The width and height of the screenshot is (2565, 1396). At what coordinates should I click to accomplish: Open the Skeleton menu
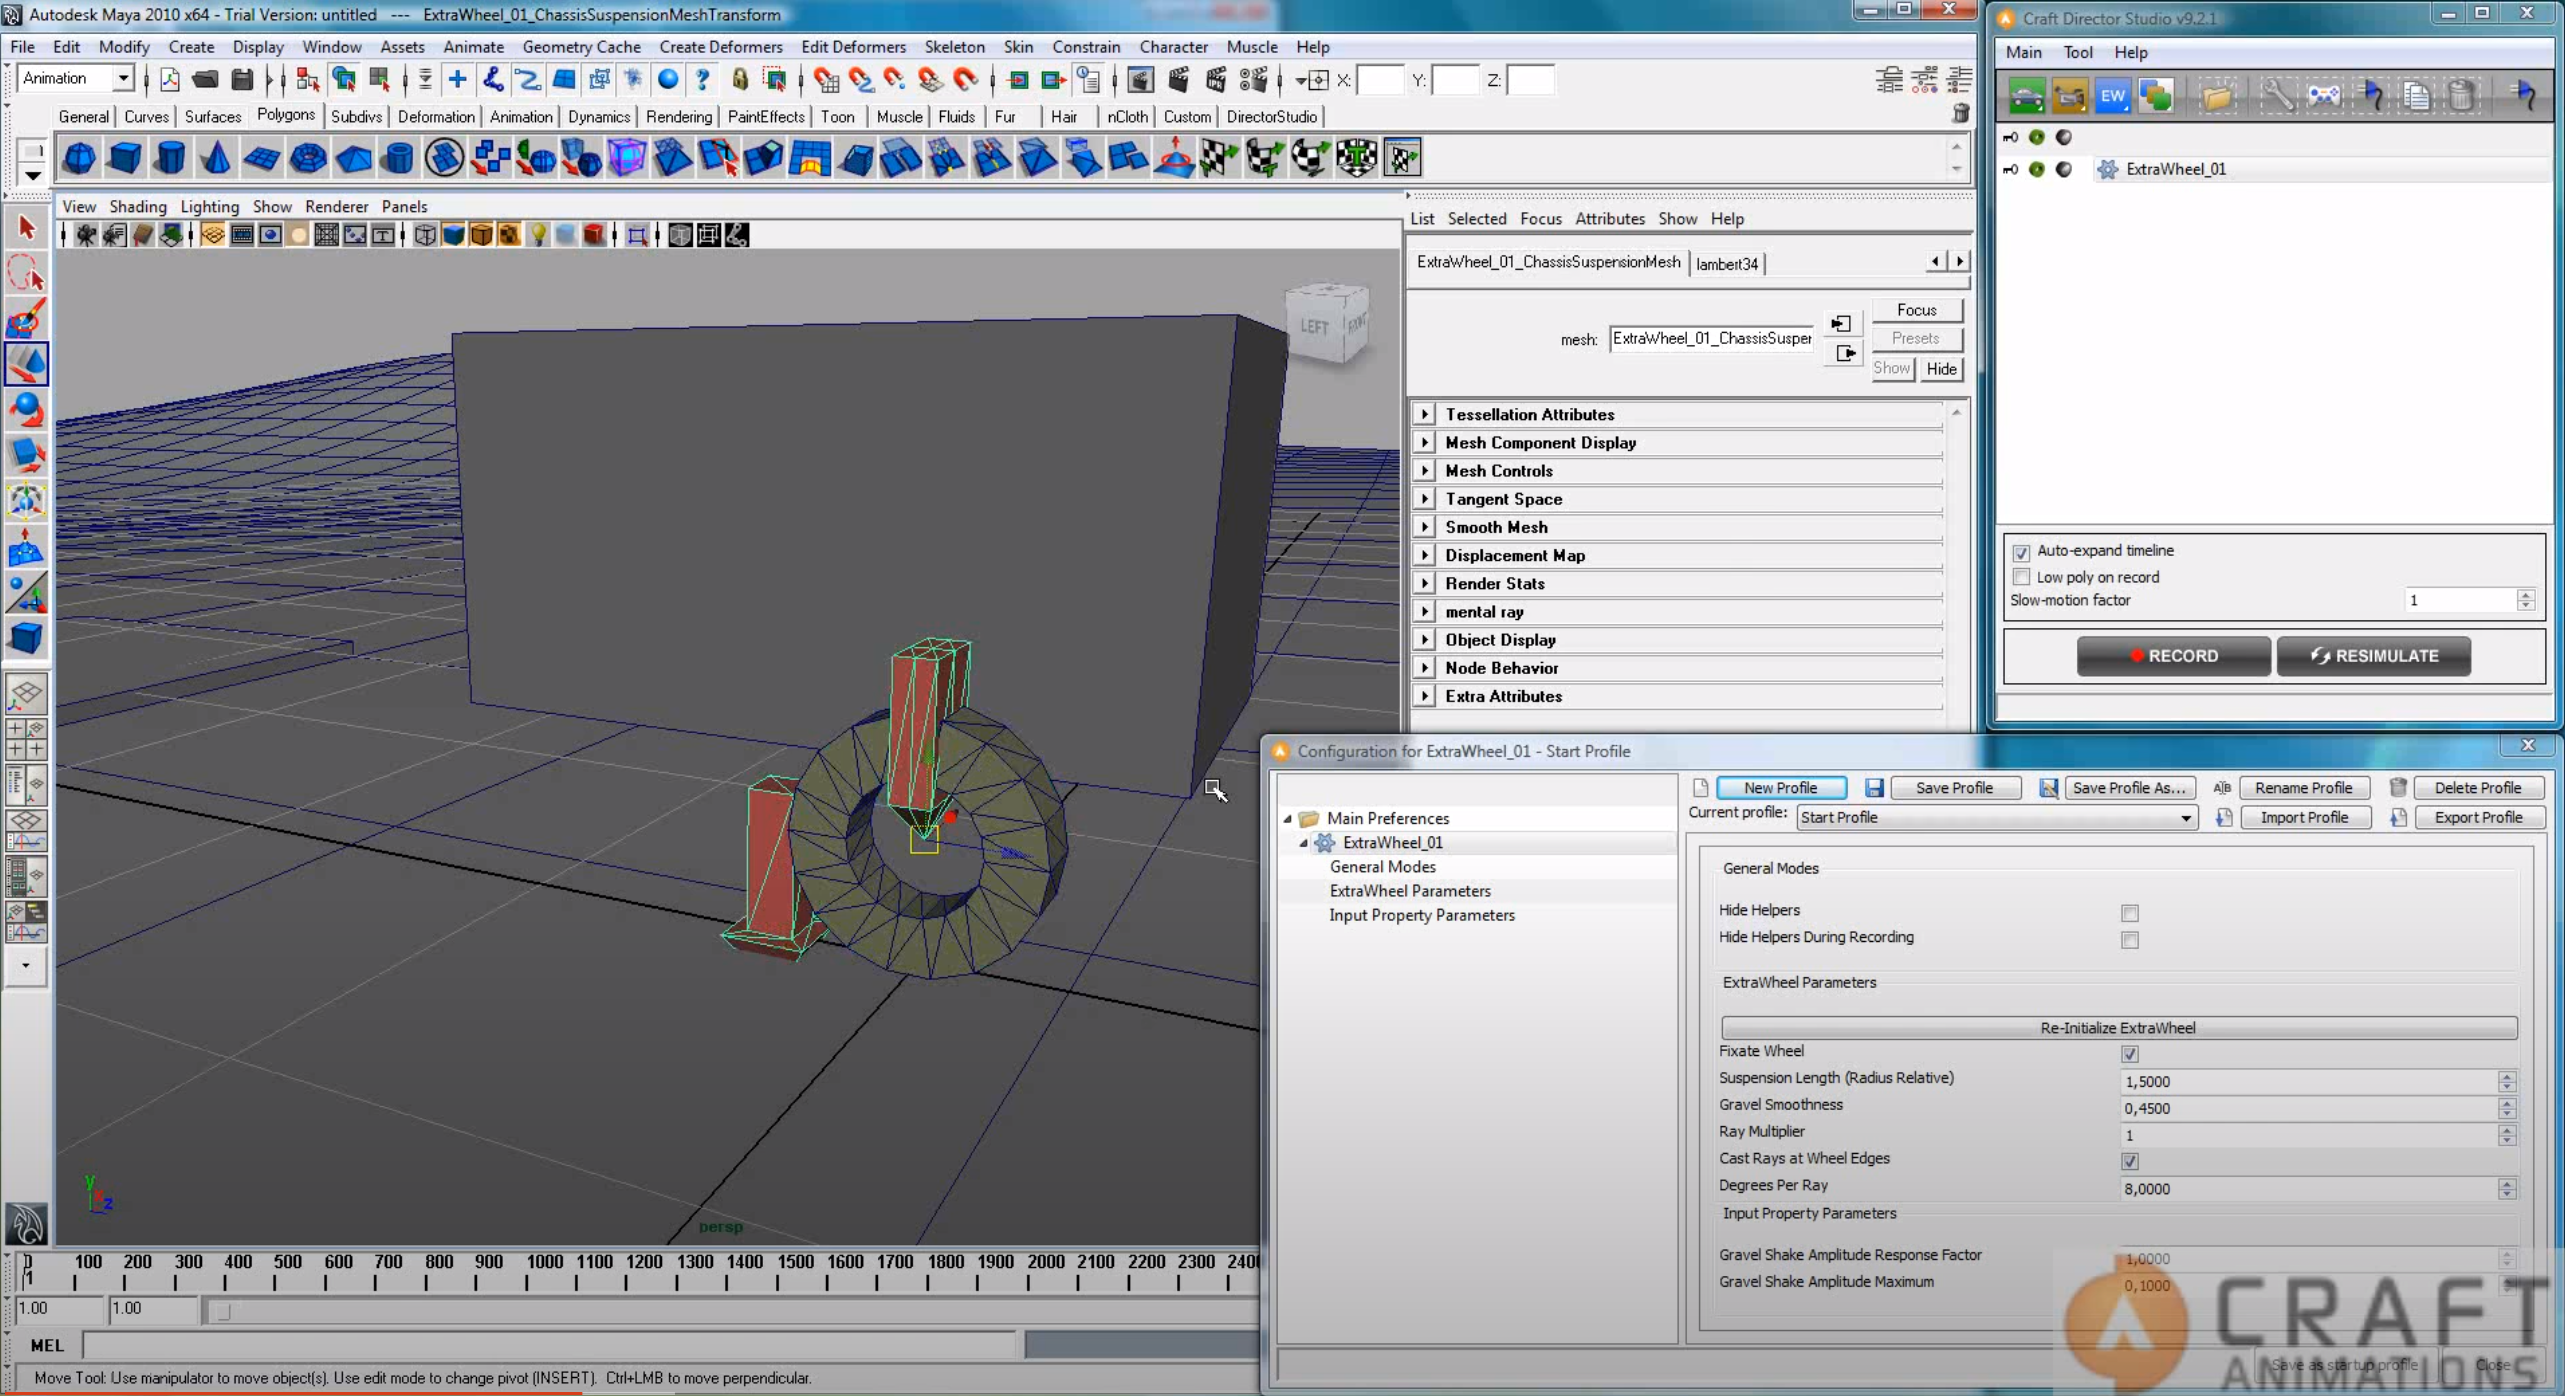[954, 46]
